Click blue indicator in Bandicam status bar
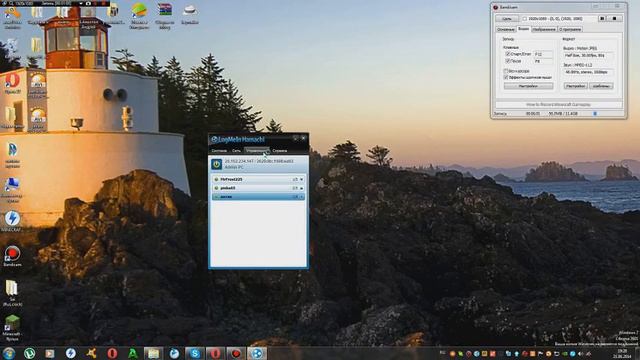Viewport: 640px width, 360px height. (x=595, y=113)
